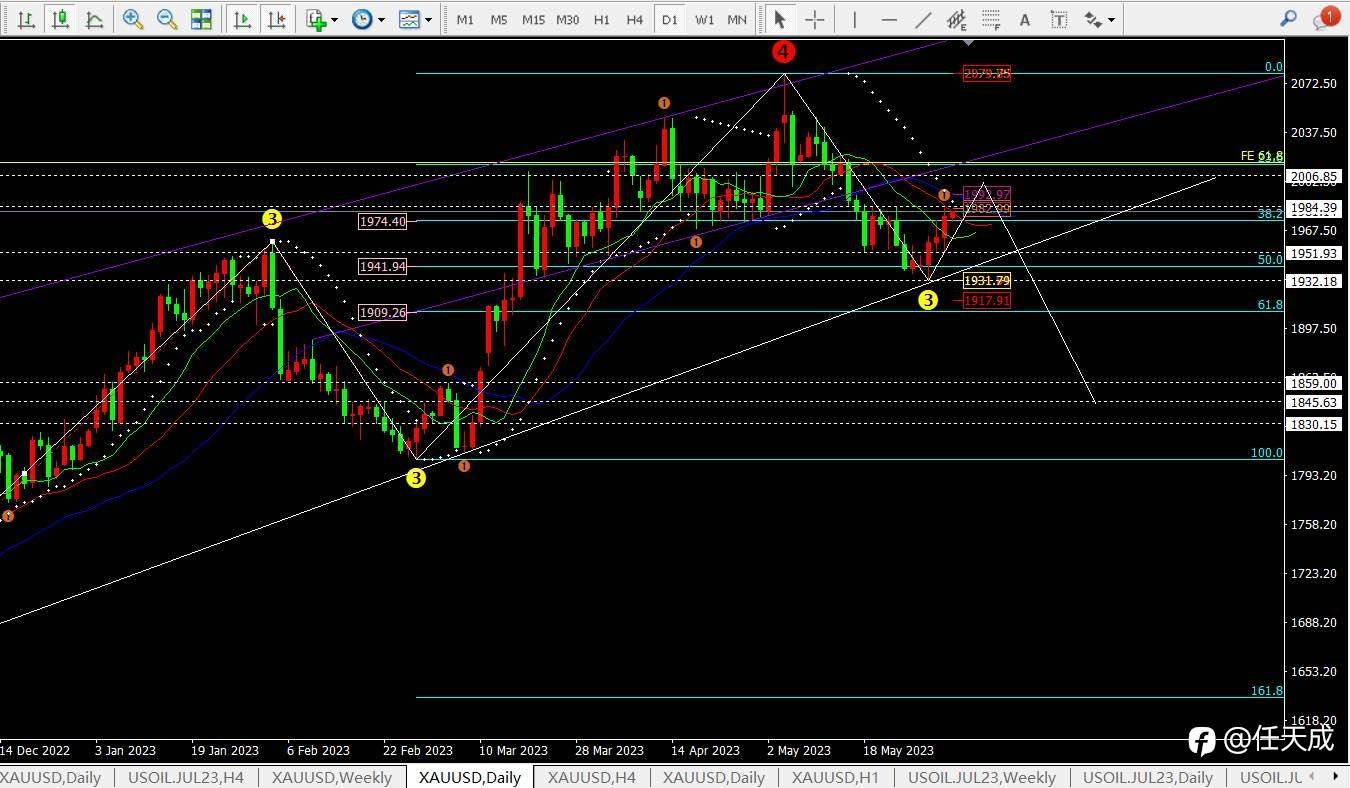Pick the equidistant channel tool
The width and height of the screenshot is (1350, 788).
957,19
